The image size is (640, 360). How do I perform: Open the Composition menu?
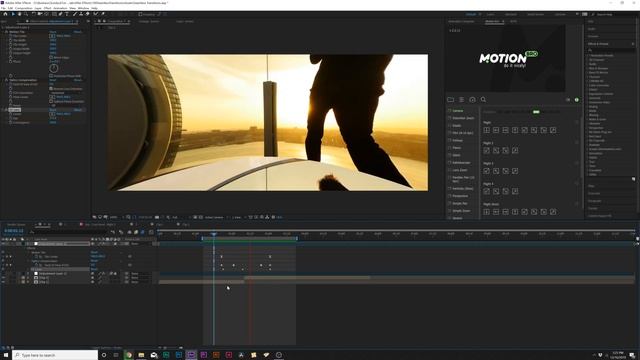[x=23, y=8]
